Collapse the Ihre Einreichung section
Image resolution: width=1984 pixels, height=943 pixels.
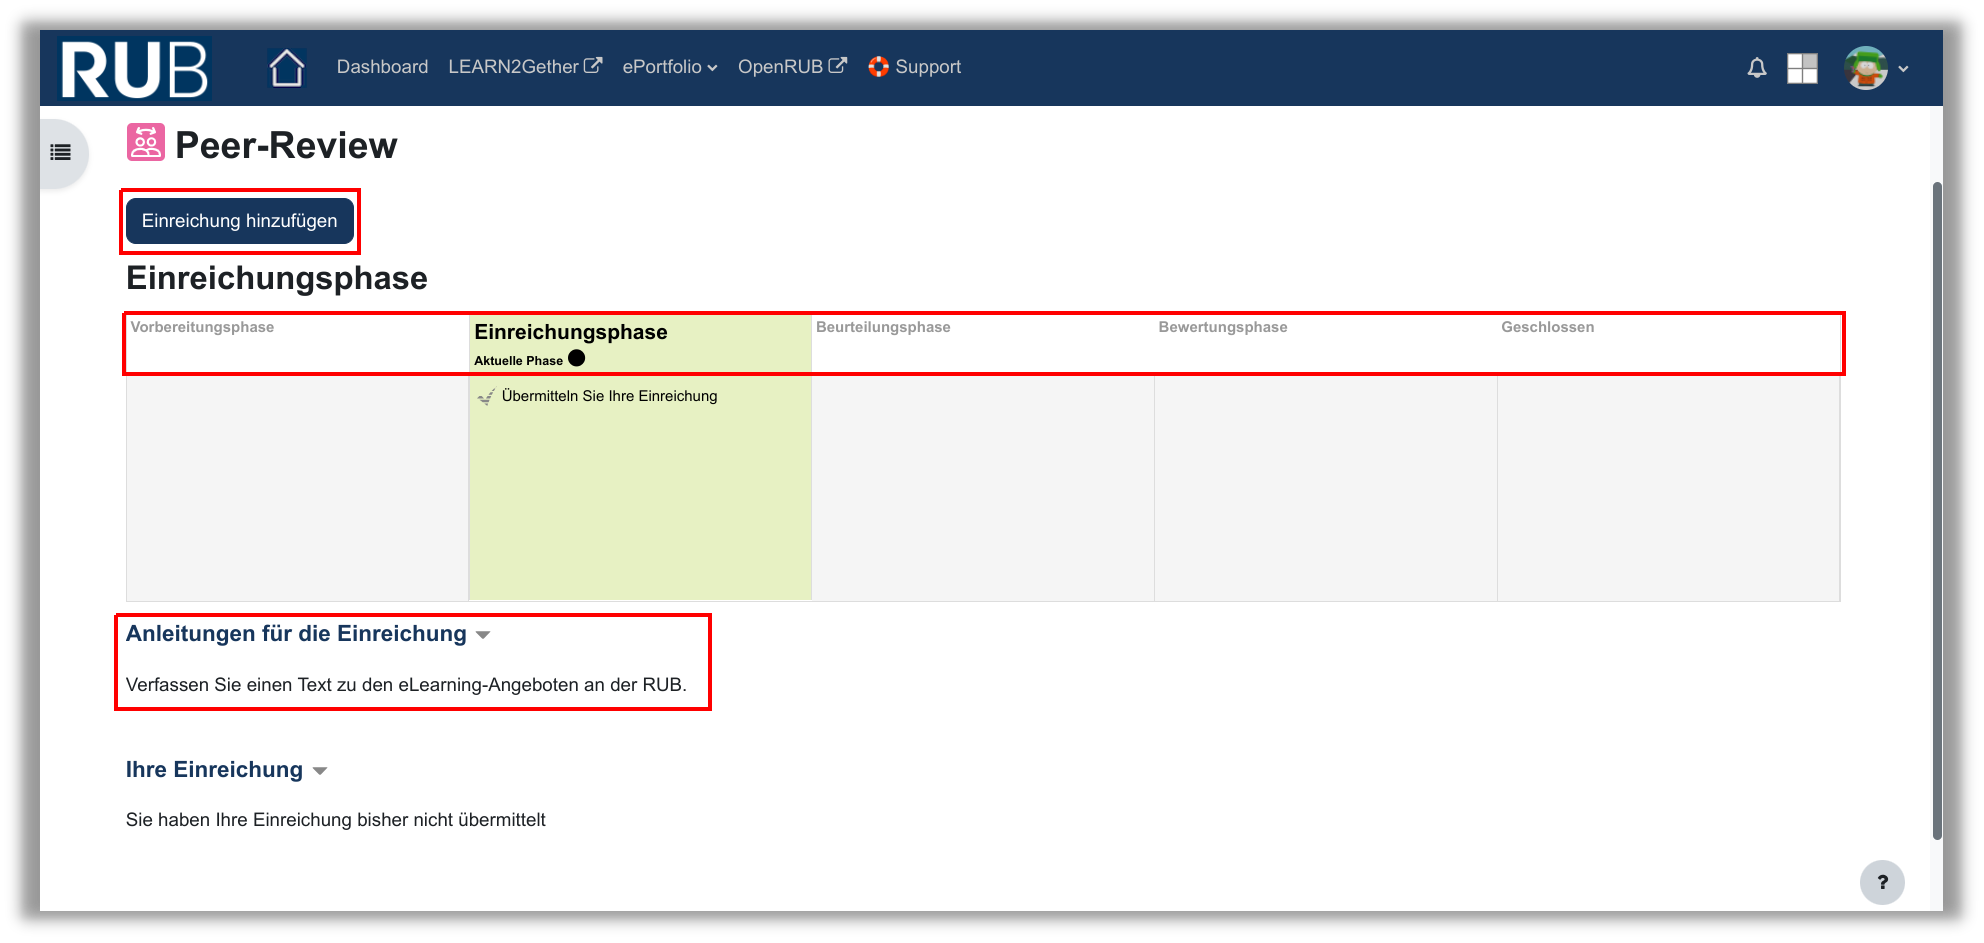point(320,771)
